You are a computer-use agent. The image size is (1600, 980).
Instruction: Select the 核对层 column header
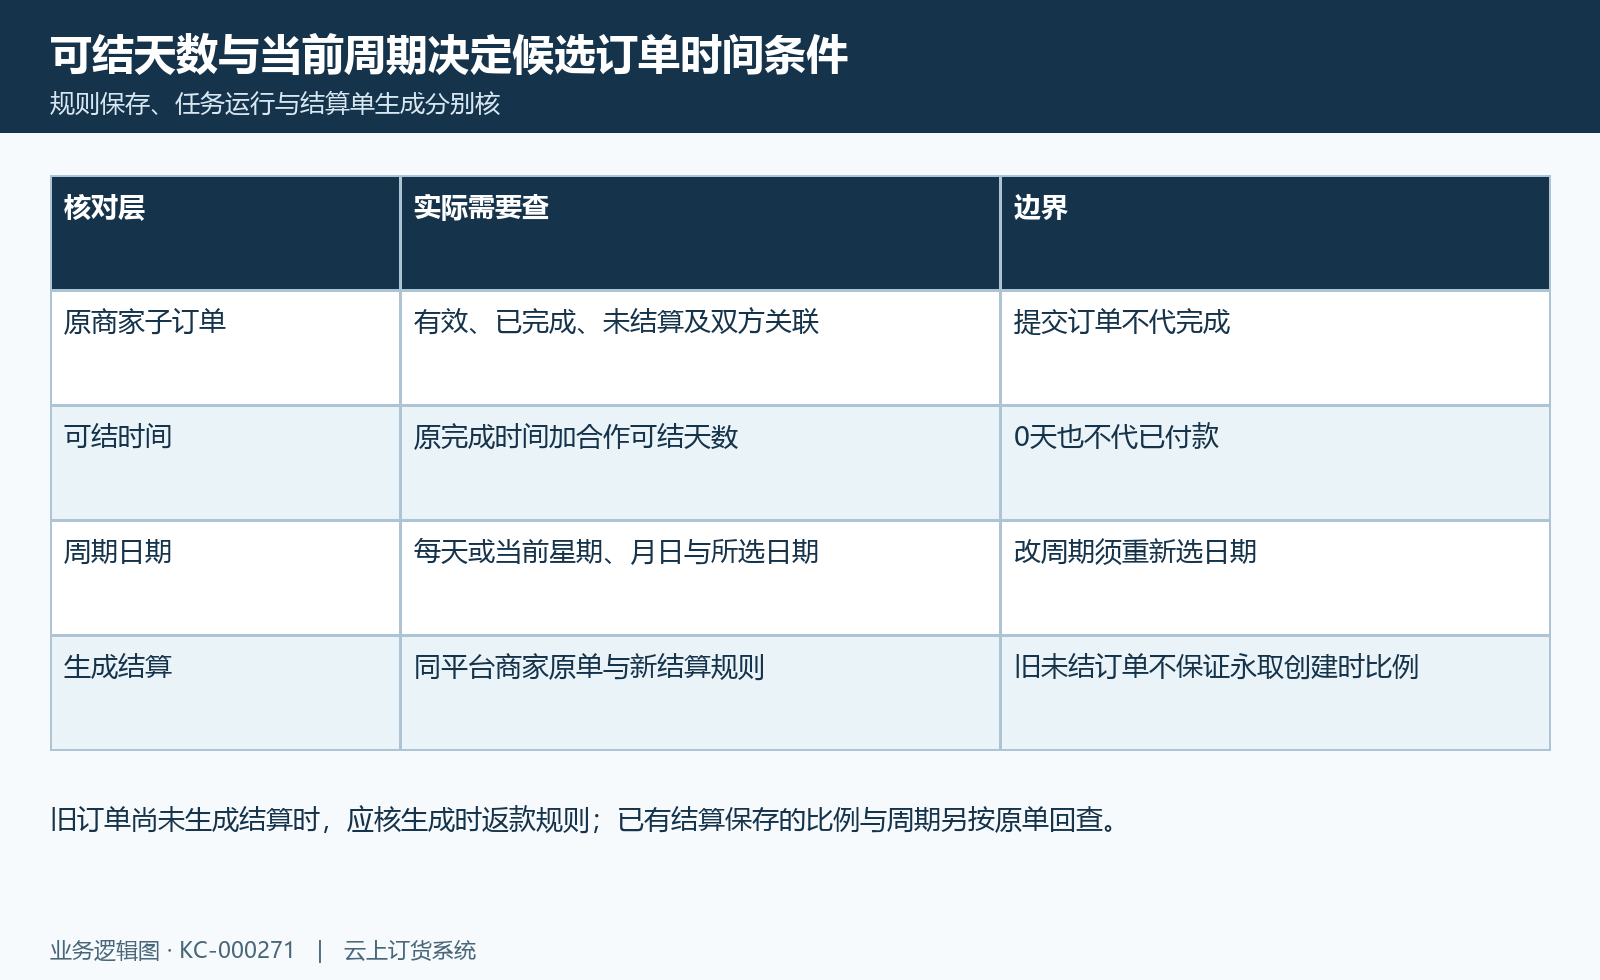pos(225,233)
